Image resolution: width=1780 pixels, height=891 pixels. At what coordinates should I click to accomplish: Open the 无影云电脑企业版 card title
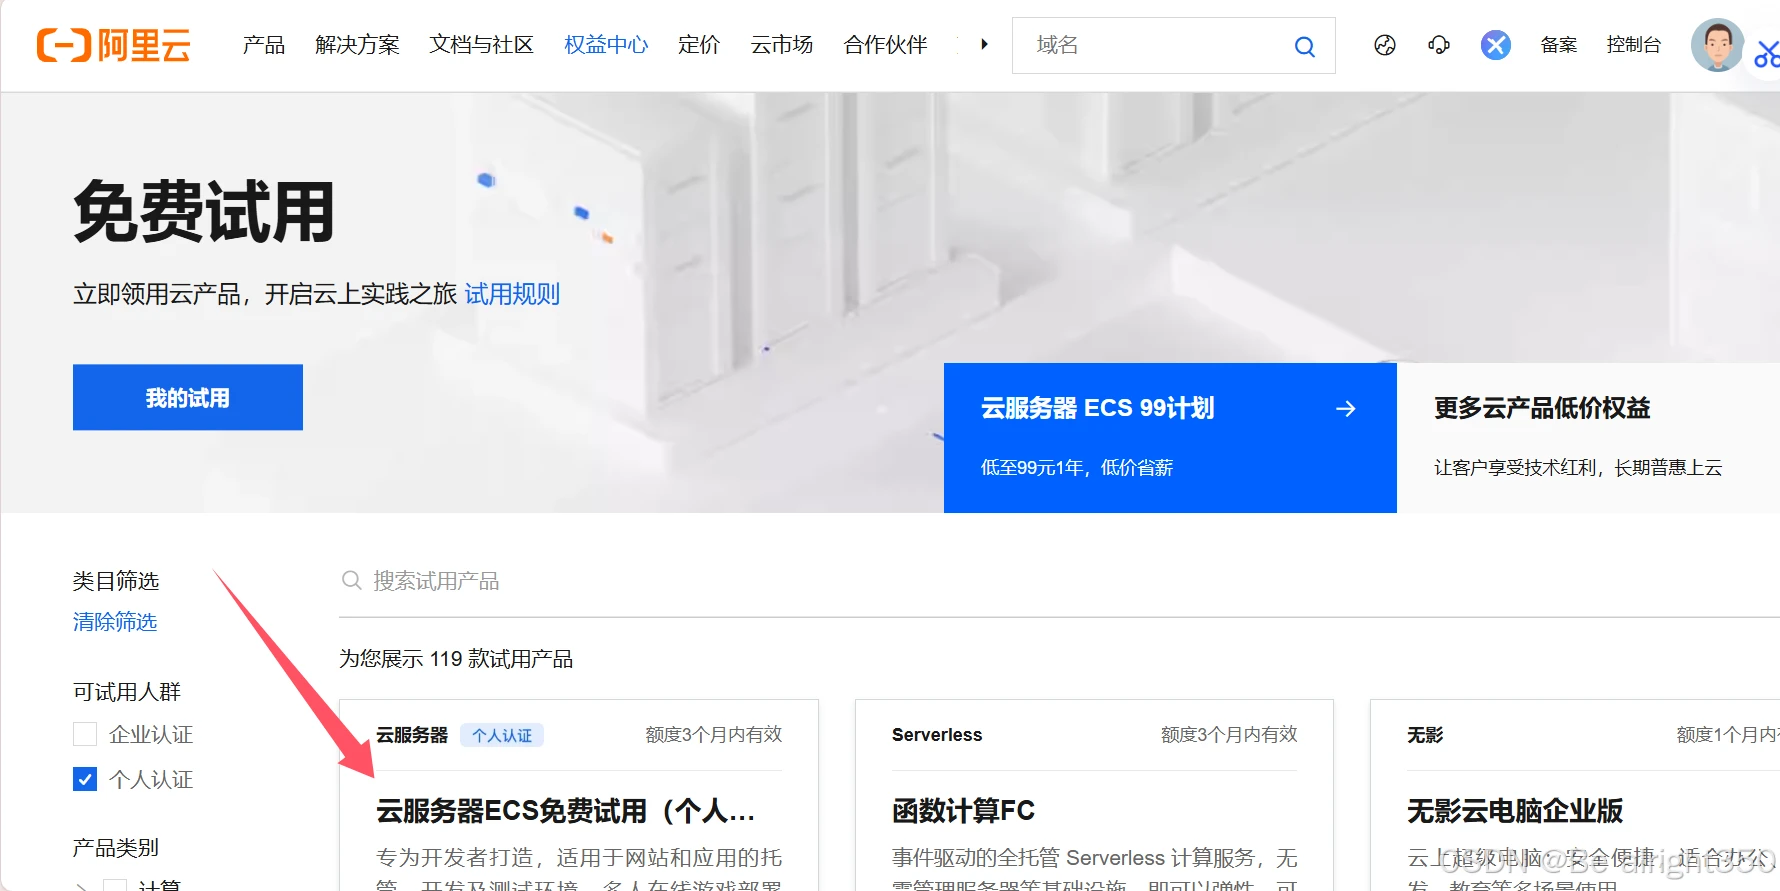click(1515, 811)
